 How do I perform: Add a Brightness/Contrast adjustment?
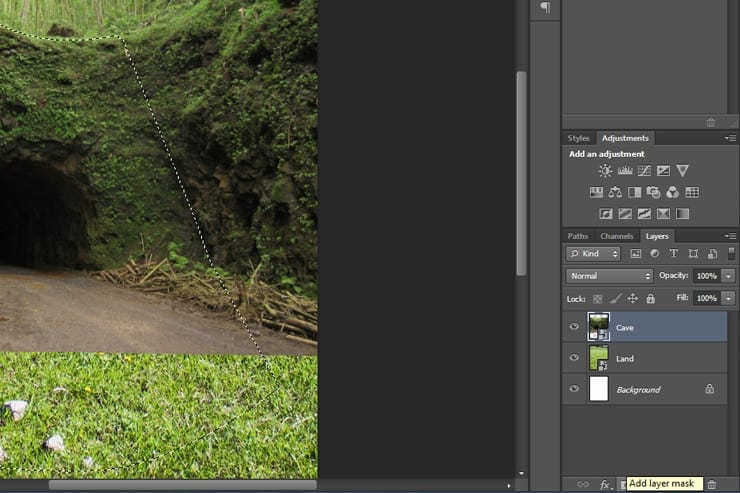click(x=605, y=171)
